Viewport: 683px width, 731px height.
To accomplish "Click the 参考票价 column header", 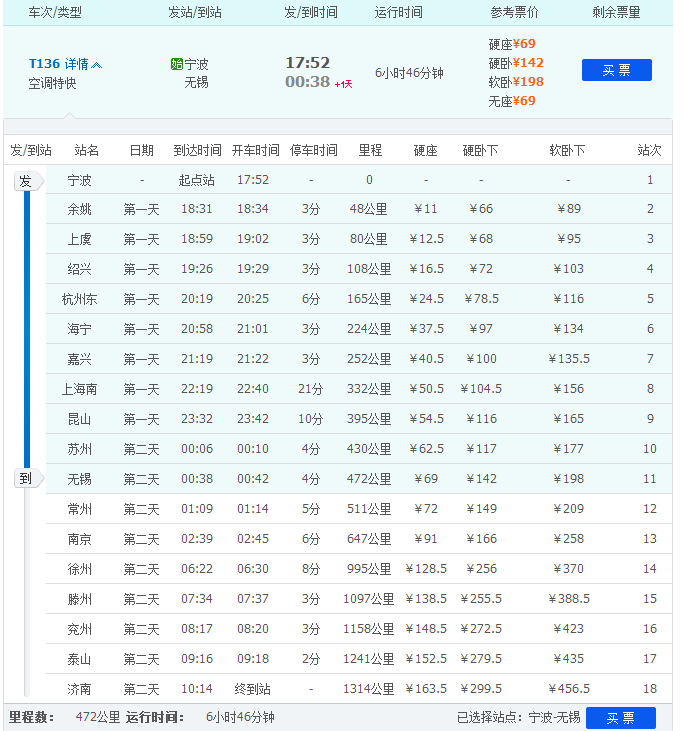I will pos(514,13).
